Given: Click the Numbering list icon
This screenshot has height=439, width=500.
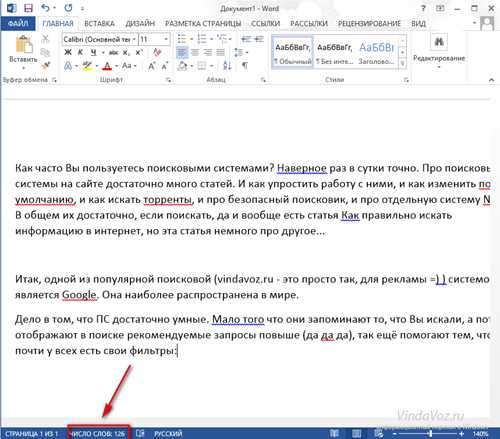Looking at the screenshot, I should pos(202,39).
